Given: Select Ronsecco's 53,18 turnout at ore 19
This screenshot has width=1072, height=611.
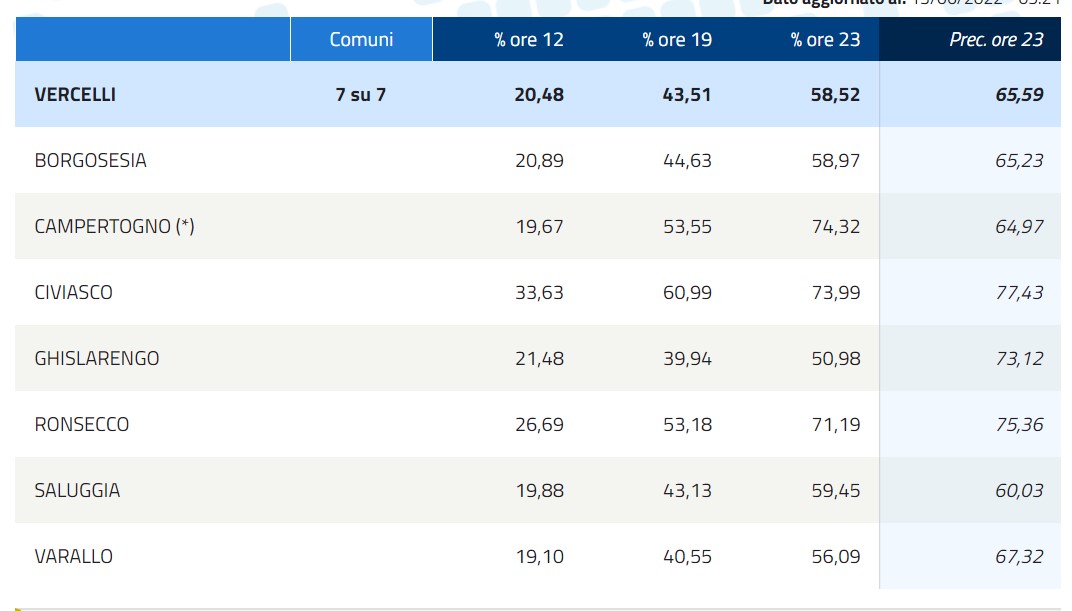Looking at the screenshot, I should (x=687, y=425).
